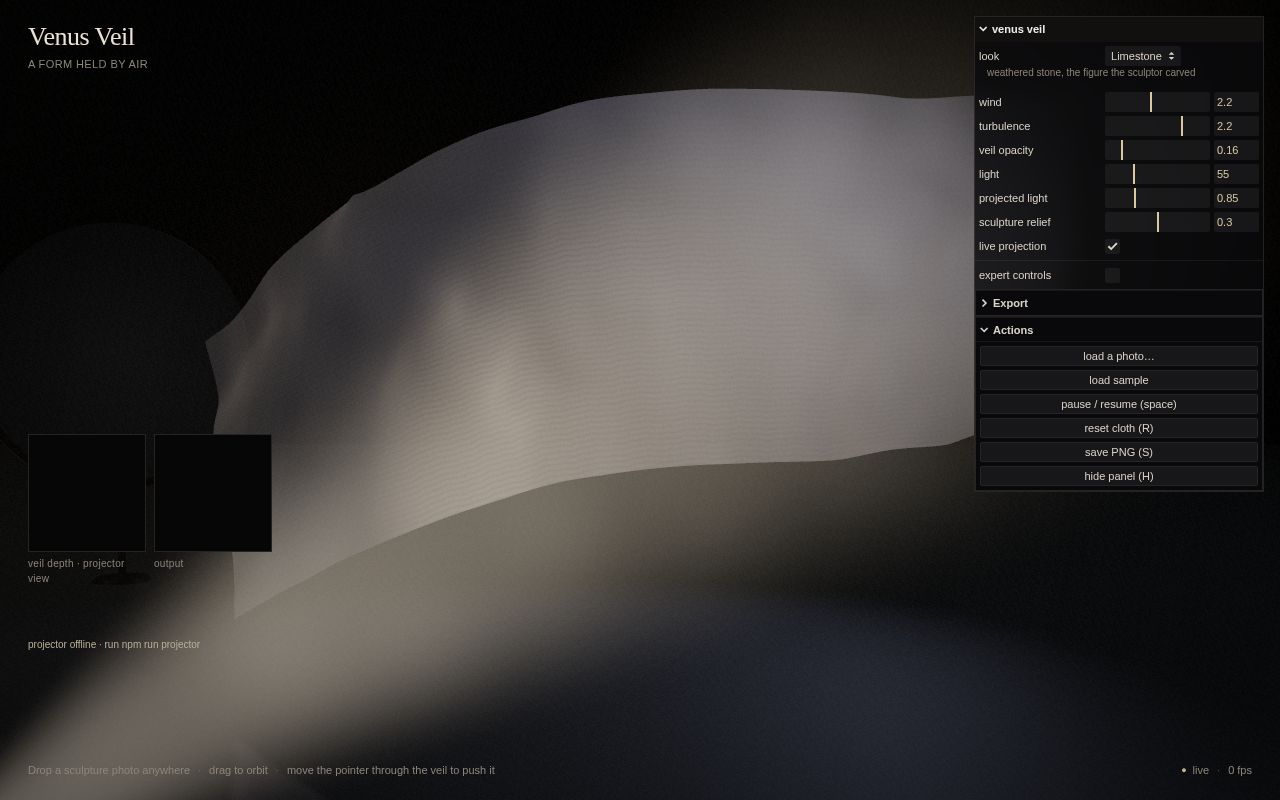The image size is (1280, 800).
Task: Expand the Export section
Action: (x=1119, y=303)
